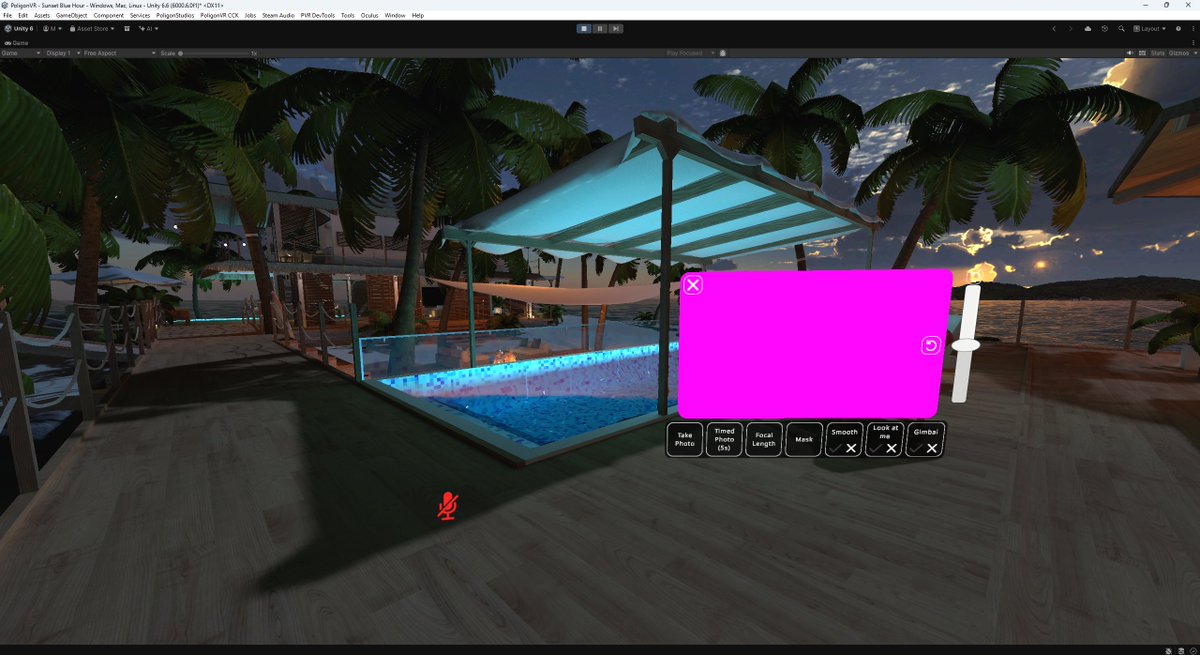Open the Display 1 dropdown
The height and width of the screenshot is (655, 1200).
pyautogui.click(x=63, y=53)
